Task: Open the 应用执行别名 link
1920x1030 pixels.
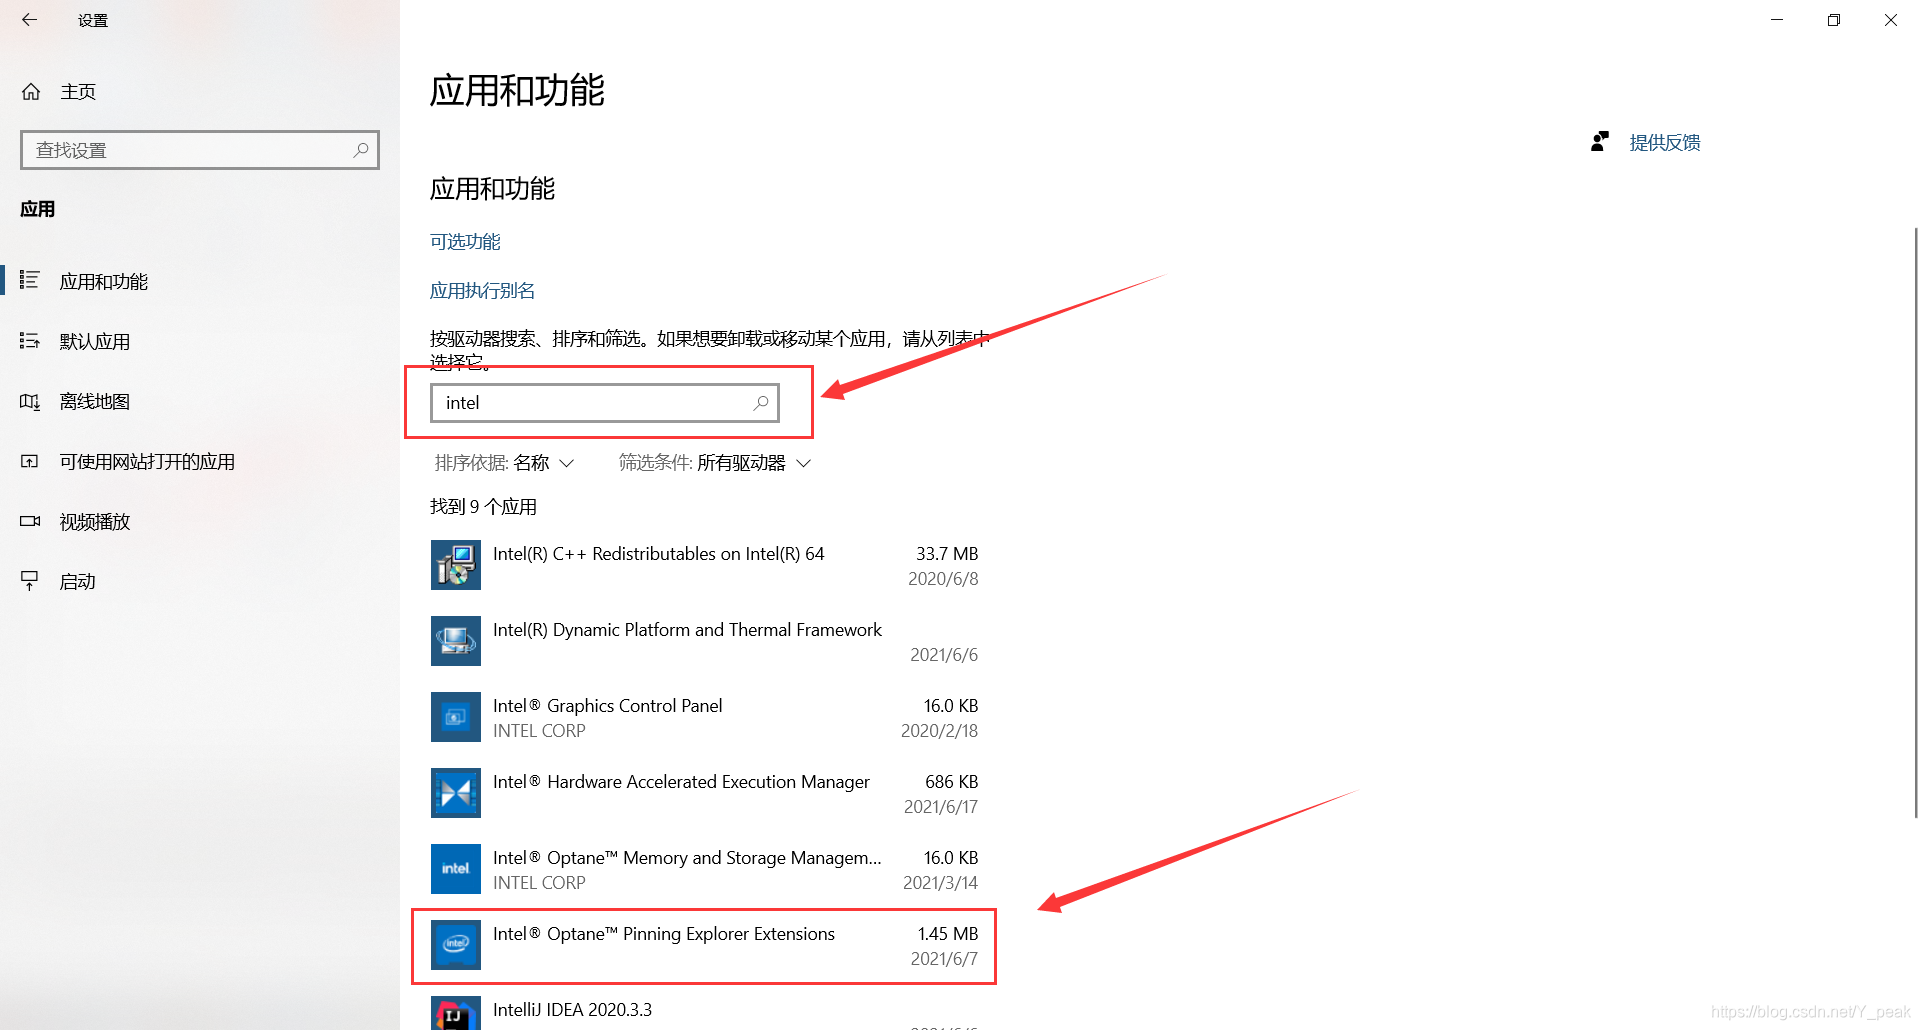Action: tap(482, 291)
